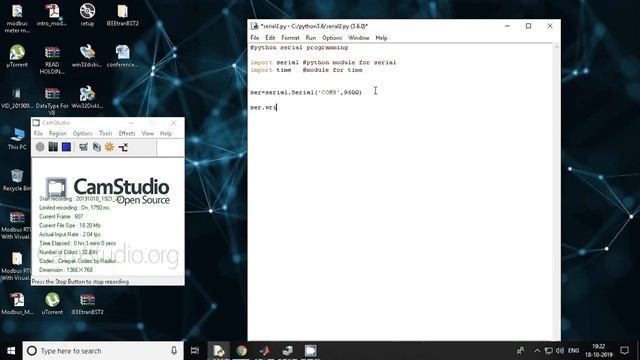Click 'Dimension : 1366 X 768' in CamStudio
Image resolution: width=640 pixels, height=360 pixels.
[x=66, y=270]
